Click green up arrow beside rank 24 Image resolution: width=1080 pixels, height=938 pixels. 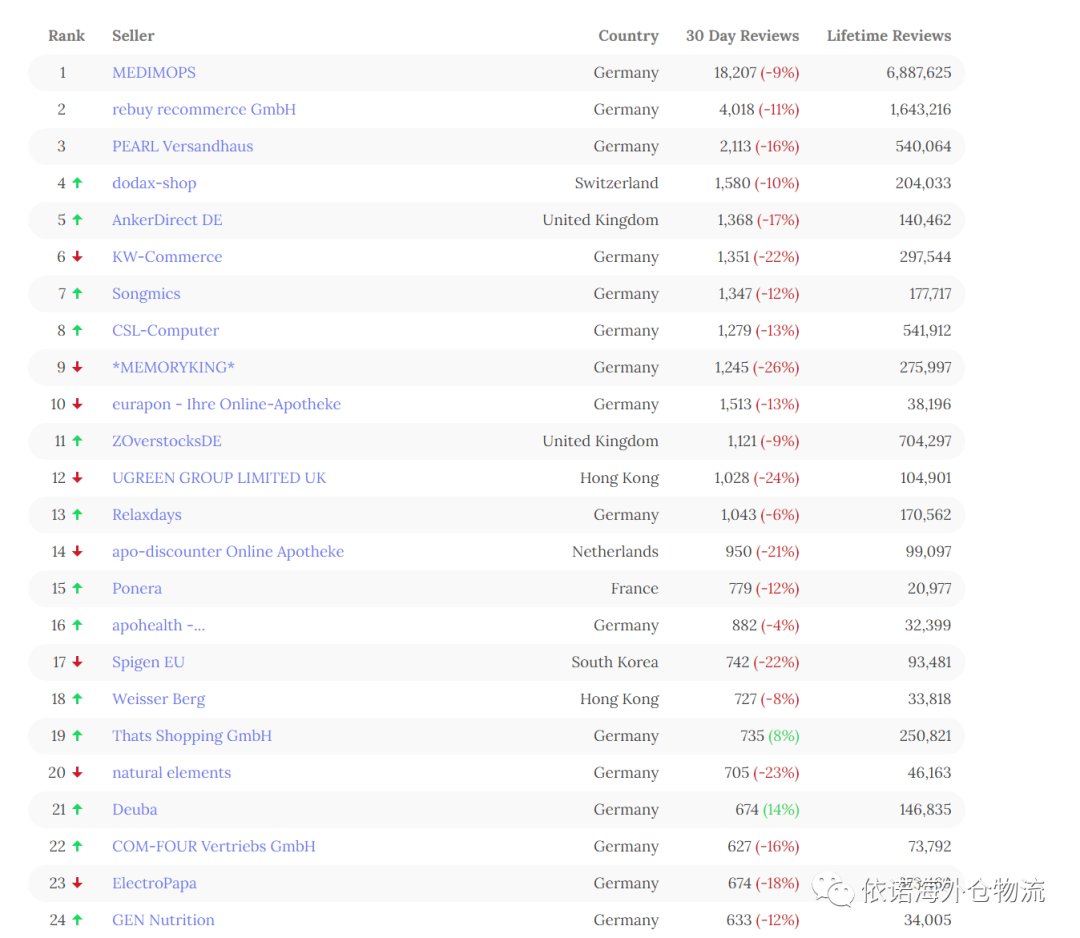tap(77, 920)
